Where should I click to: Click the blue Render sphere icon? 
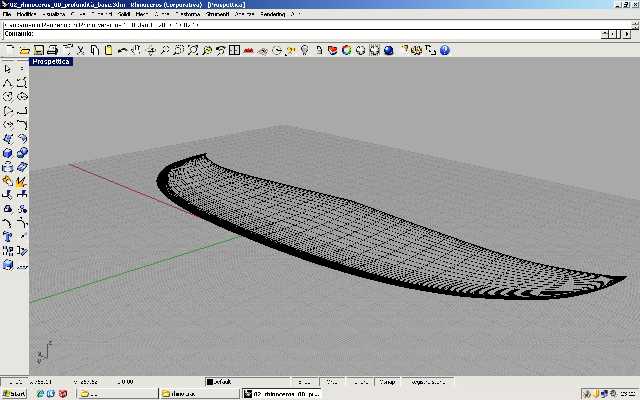coord(388,49)
